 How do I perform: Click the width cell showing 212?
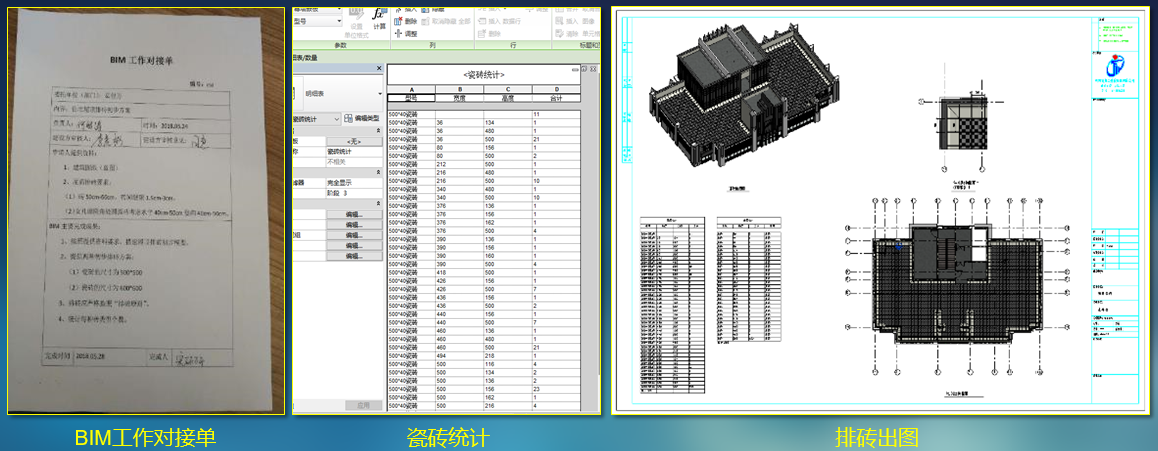pyautogui.click(x=459, y=165)
